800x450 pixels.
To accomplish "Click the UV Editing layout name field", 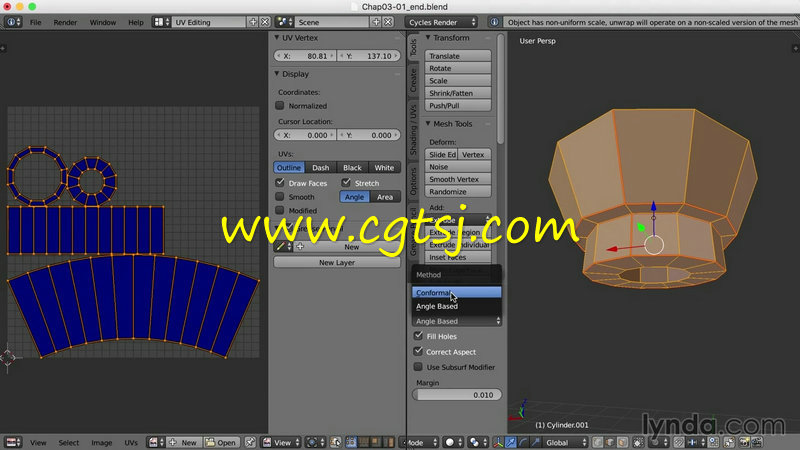I will click(209, 22).
